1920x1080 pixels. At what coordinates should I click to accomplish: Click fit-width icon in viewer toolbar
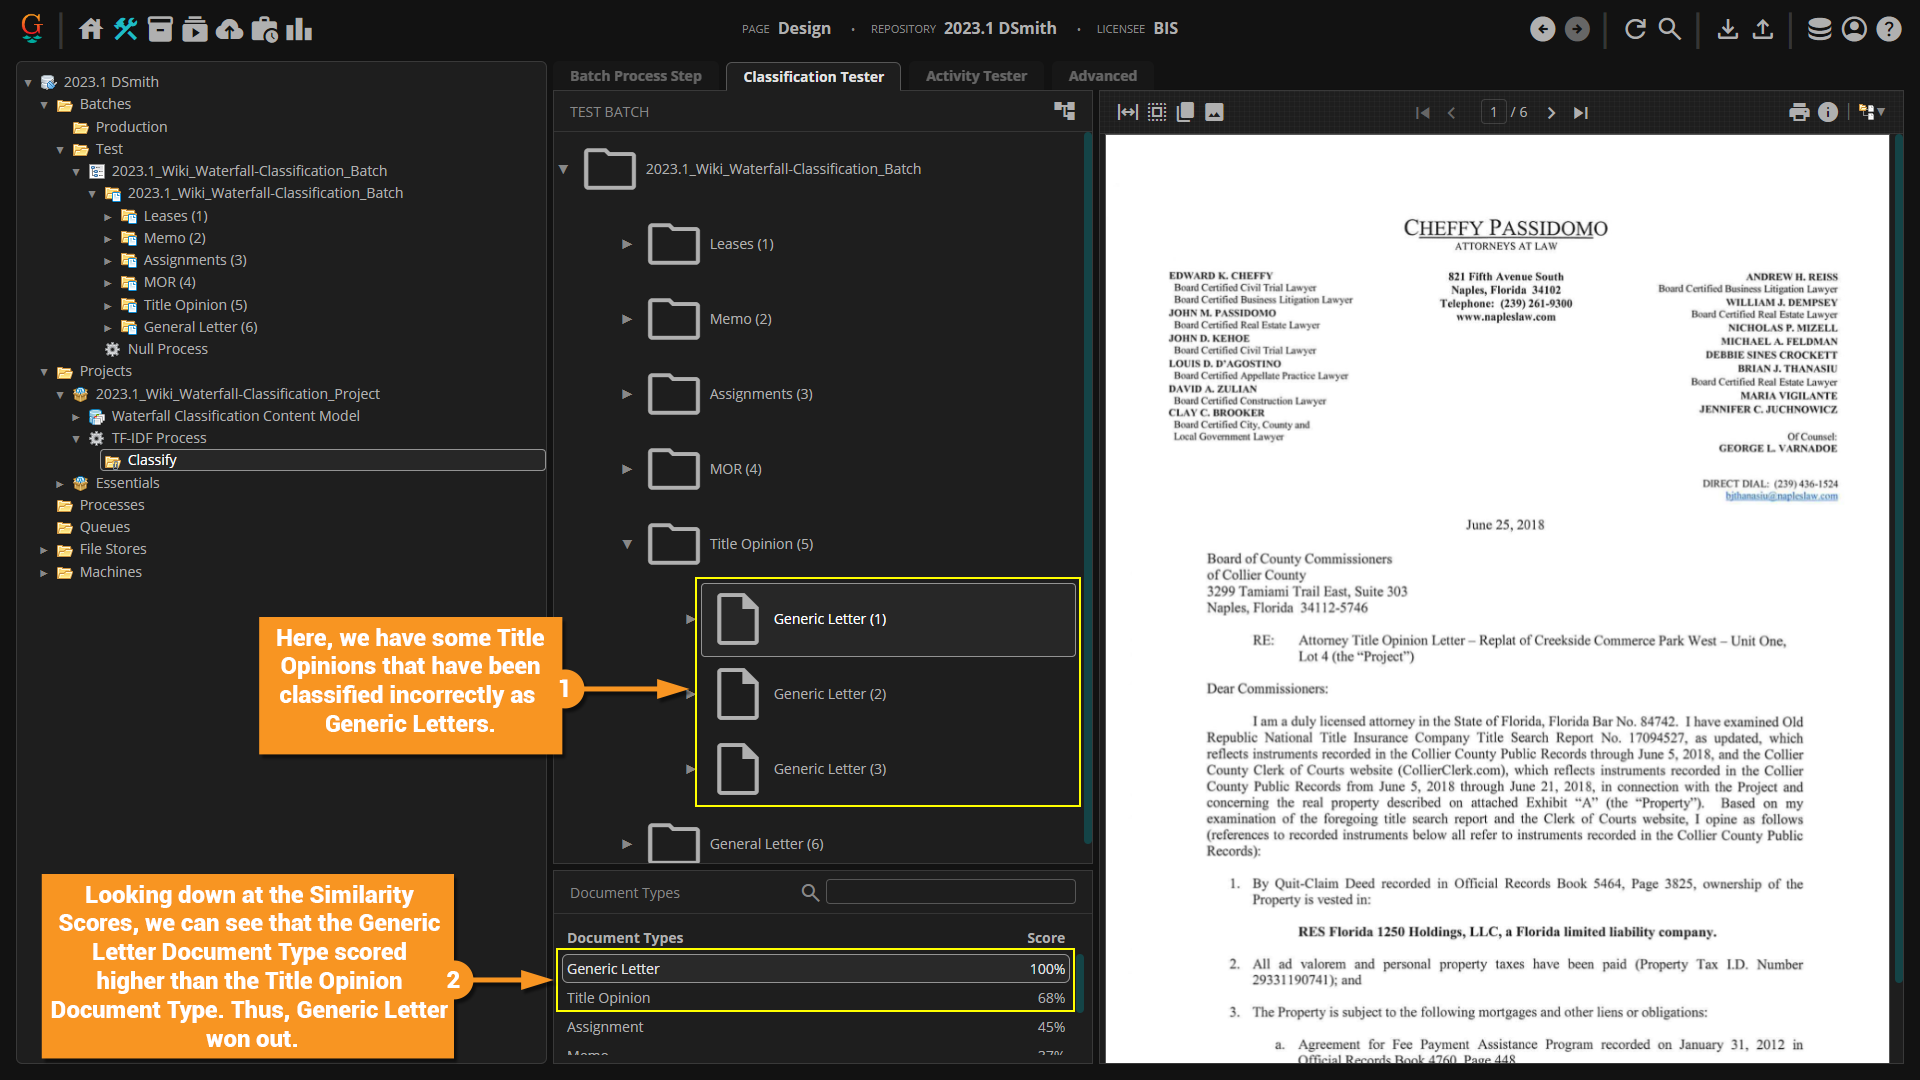[1127, 112]
